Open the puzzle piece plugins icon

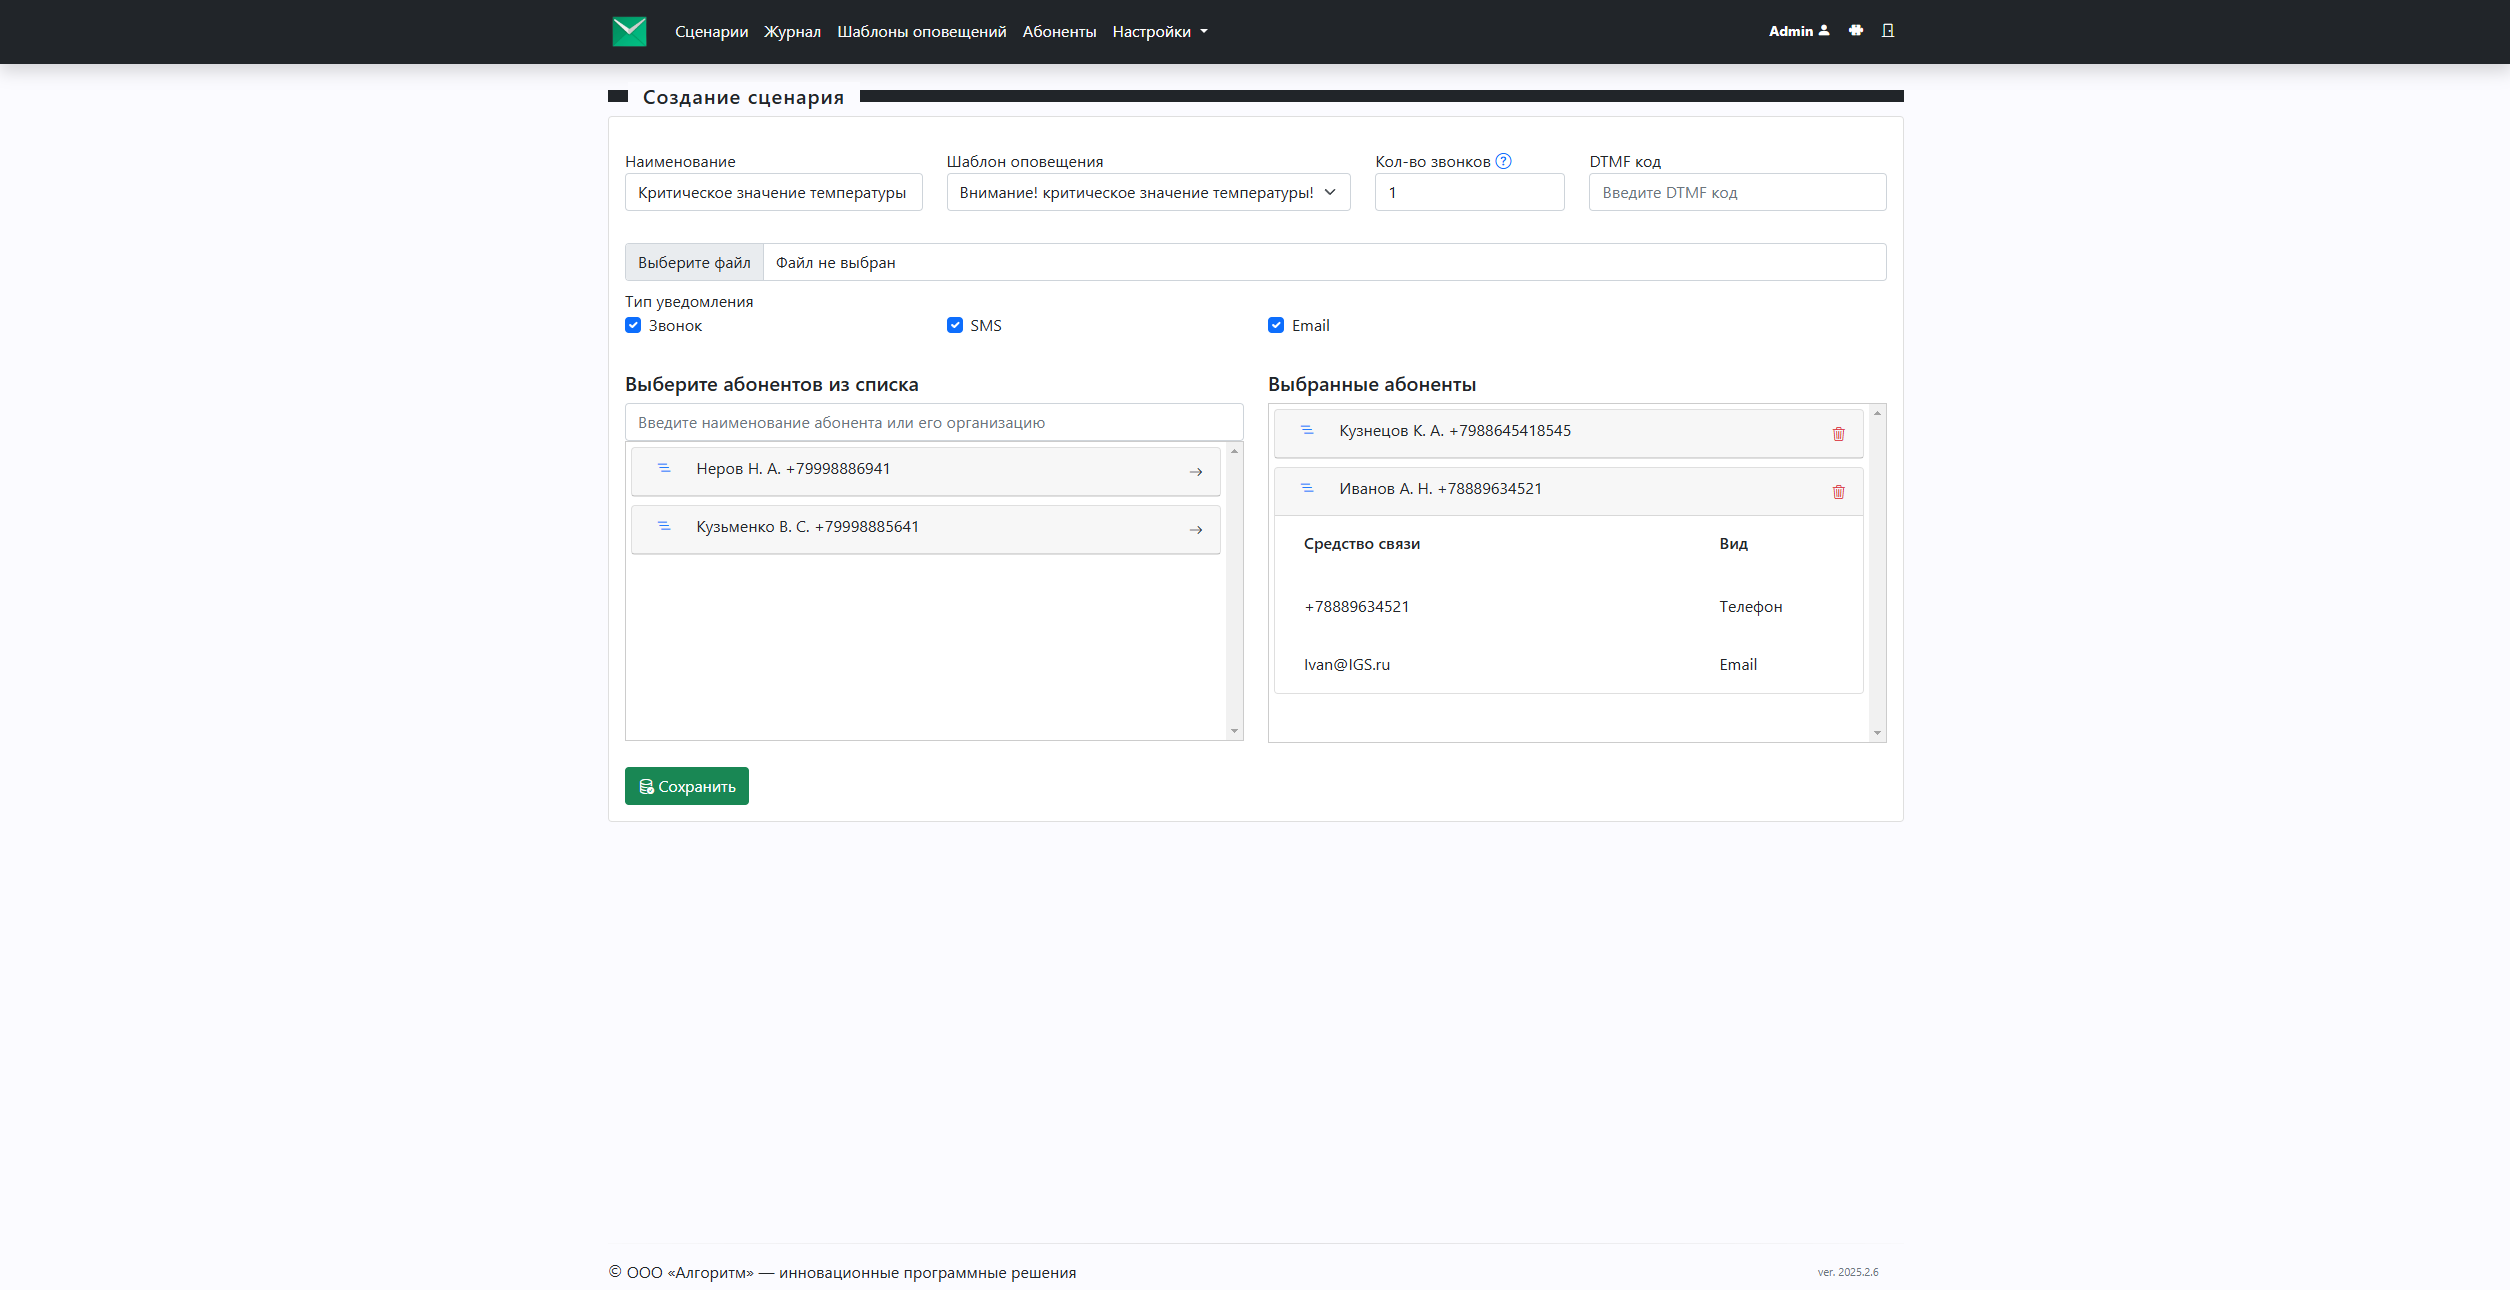coord(1856,31)
